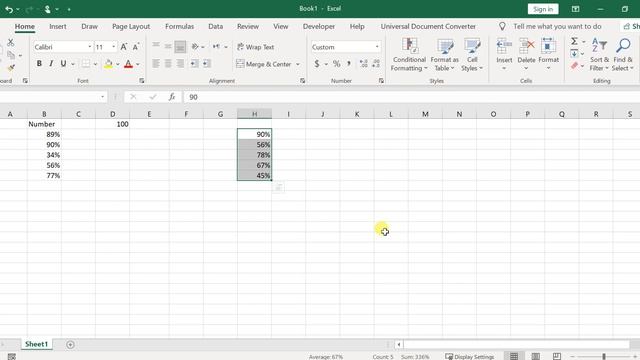Click the Page Layout view button in status bar
This screenshot has width=640, height=360.
pyautogui.click(x=535, y=356)
